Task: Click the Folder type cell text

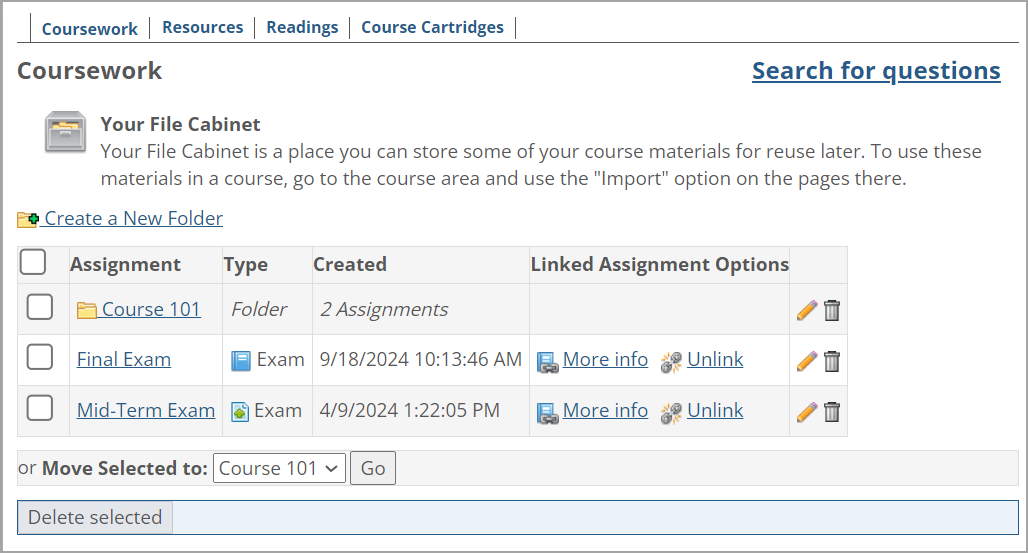Action: (x=259, y=309)
